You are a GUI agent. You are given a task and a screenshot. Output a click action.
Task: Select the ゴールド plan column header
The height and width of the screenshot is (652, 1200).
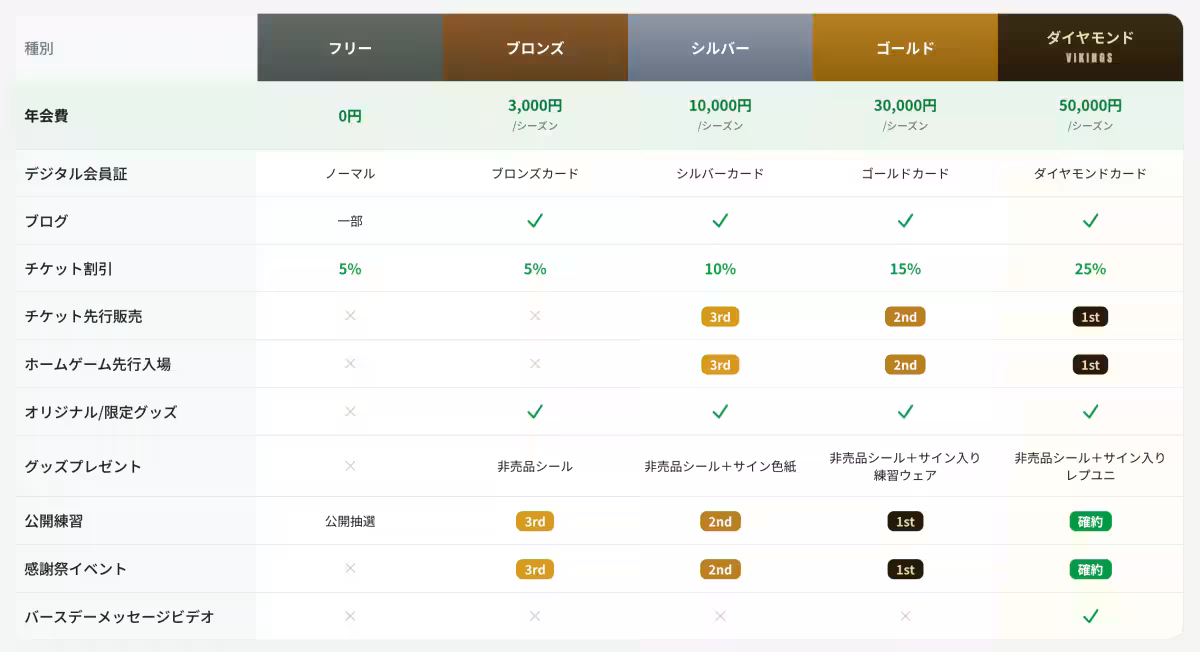(x=905, y=47)
